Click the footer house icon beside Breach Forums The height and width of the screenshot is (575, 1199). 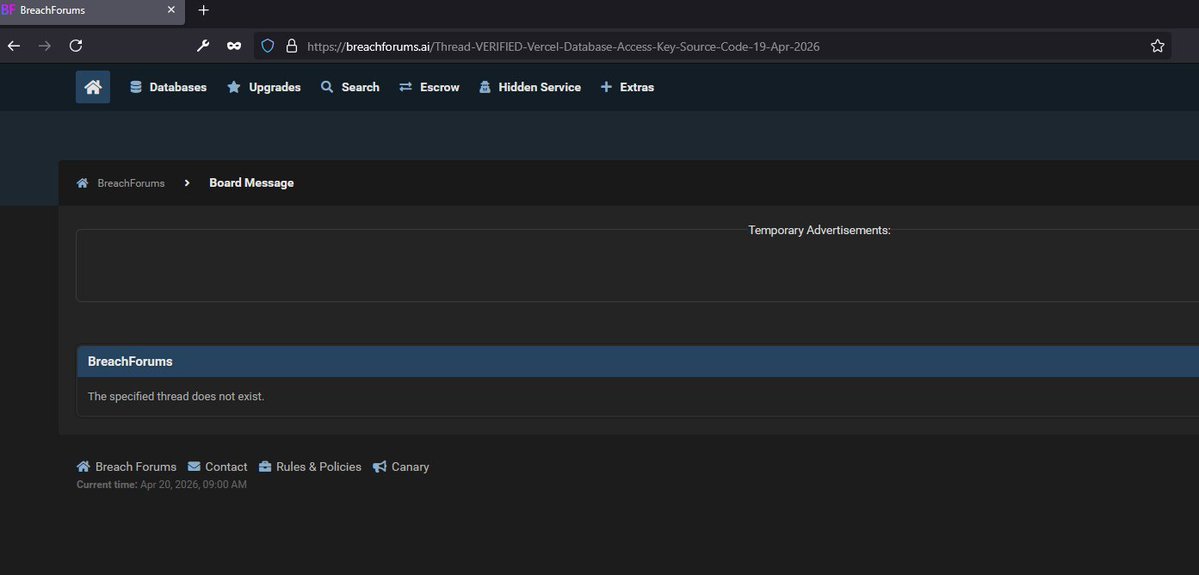click(x=83, y=466)
